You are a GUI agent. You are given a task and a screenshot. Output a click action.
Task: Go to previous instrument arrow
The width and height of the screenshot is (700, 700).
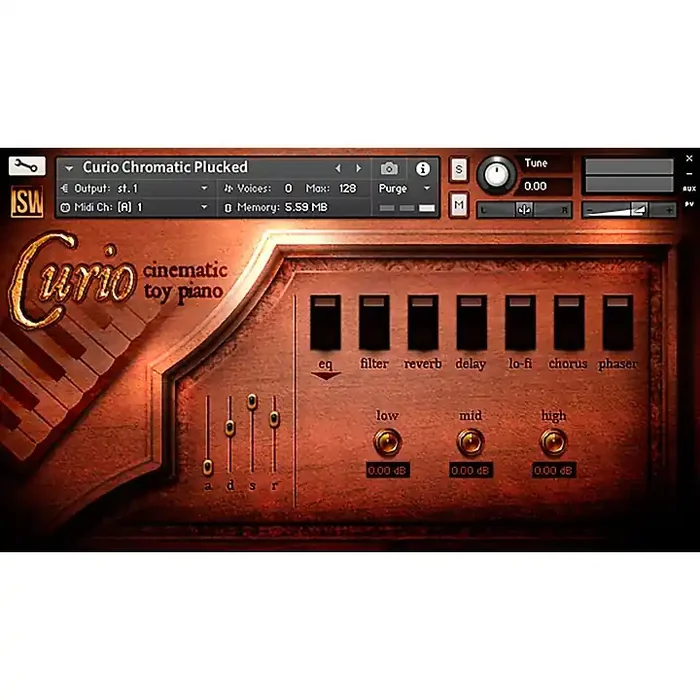pyautogui.click(x=338, y=168)
